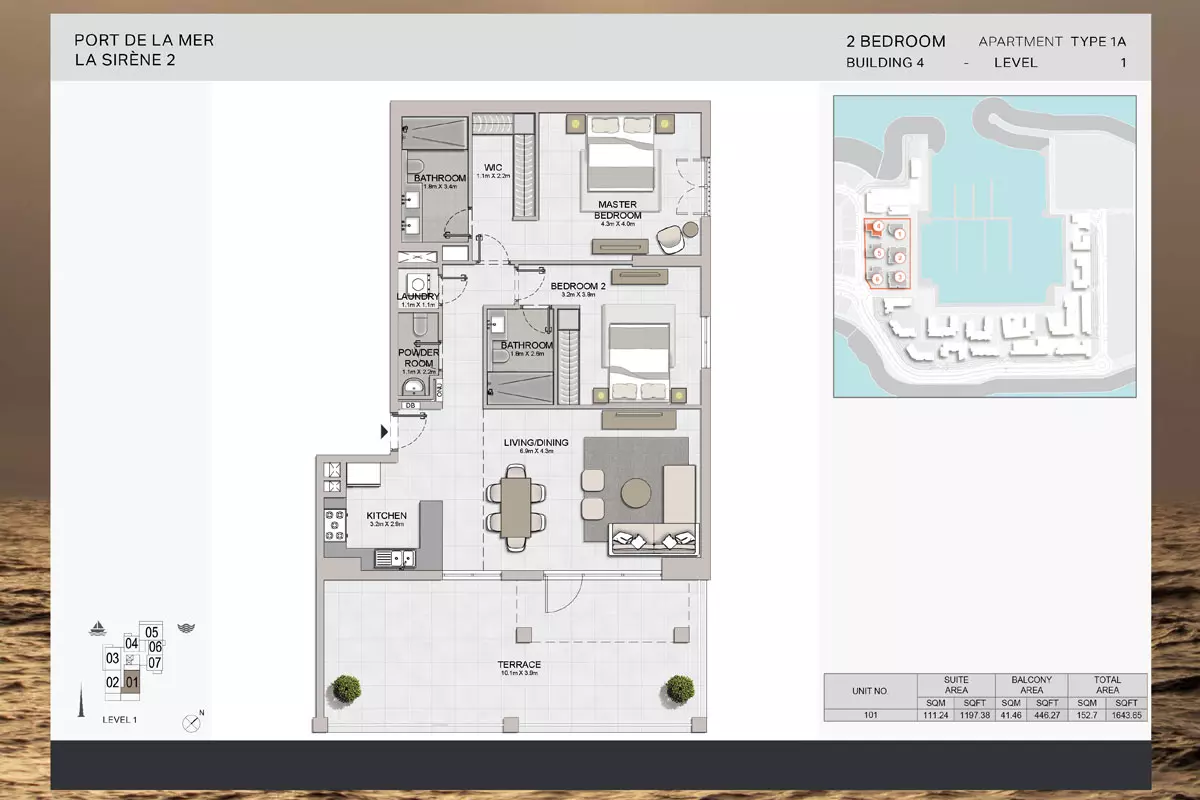Viewport: 1200px width, 800px height.
Task: Click the Powder Room label
Action: tap(421, 358)
